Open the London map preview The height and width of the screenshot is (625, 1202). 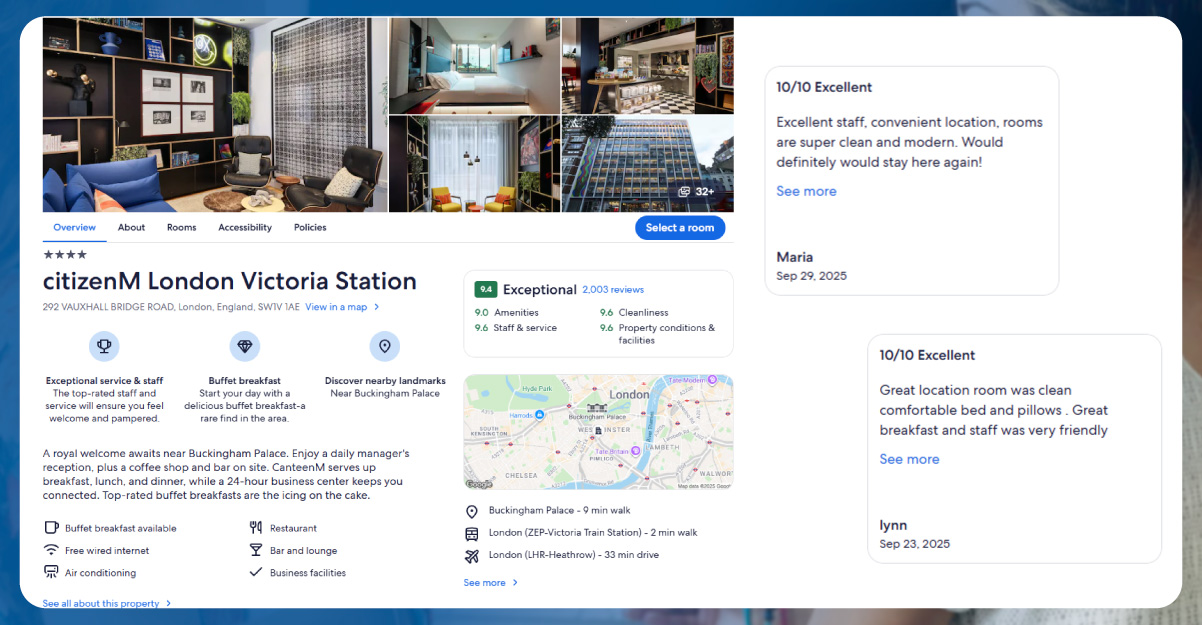coord(598,432)
